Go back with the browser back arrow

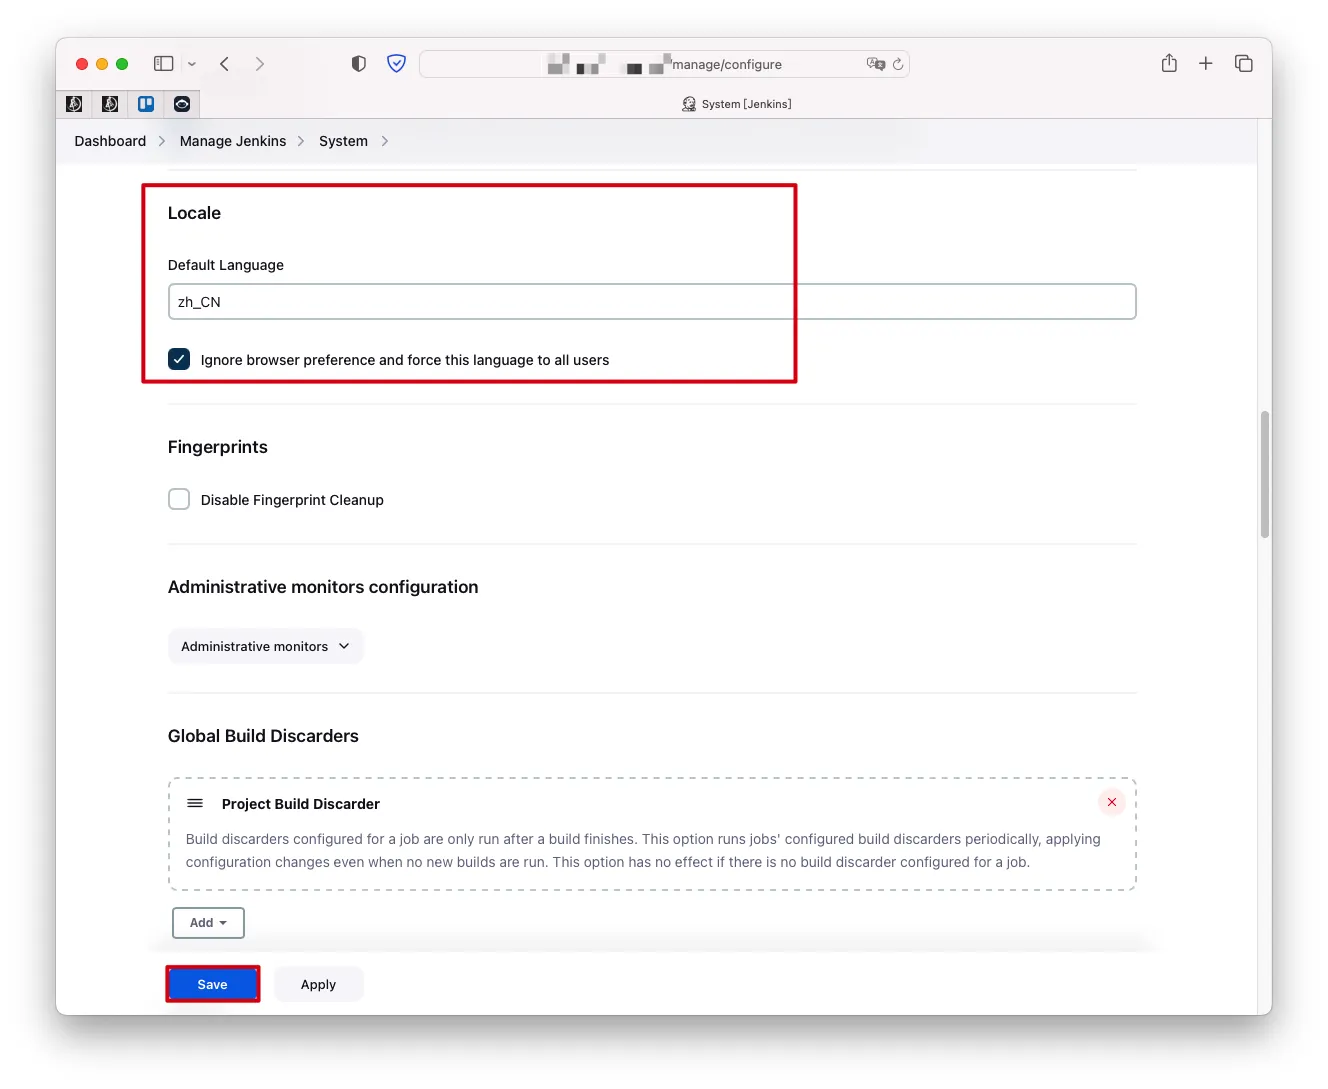(225, 64)
